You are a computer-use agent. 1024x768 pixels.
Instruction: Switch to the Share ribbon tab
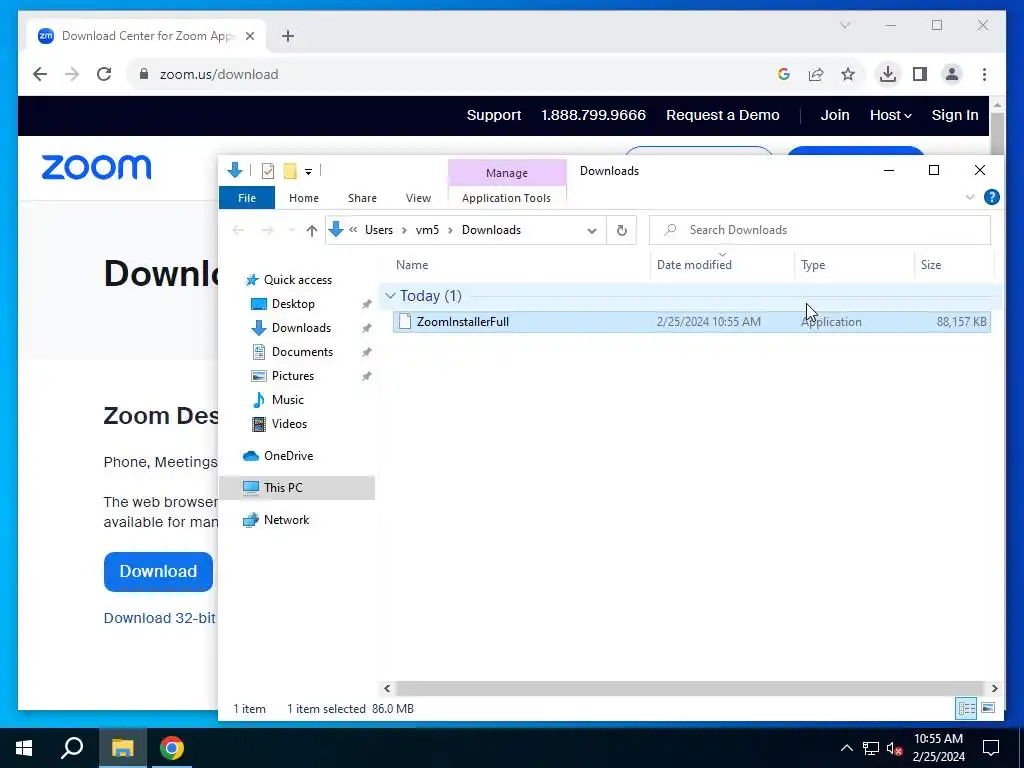(362, 198)
